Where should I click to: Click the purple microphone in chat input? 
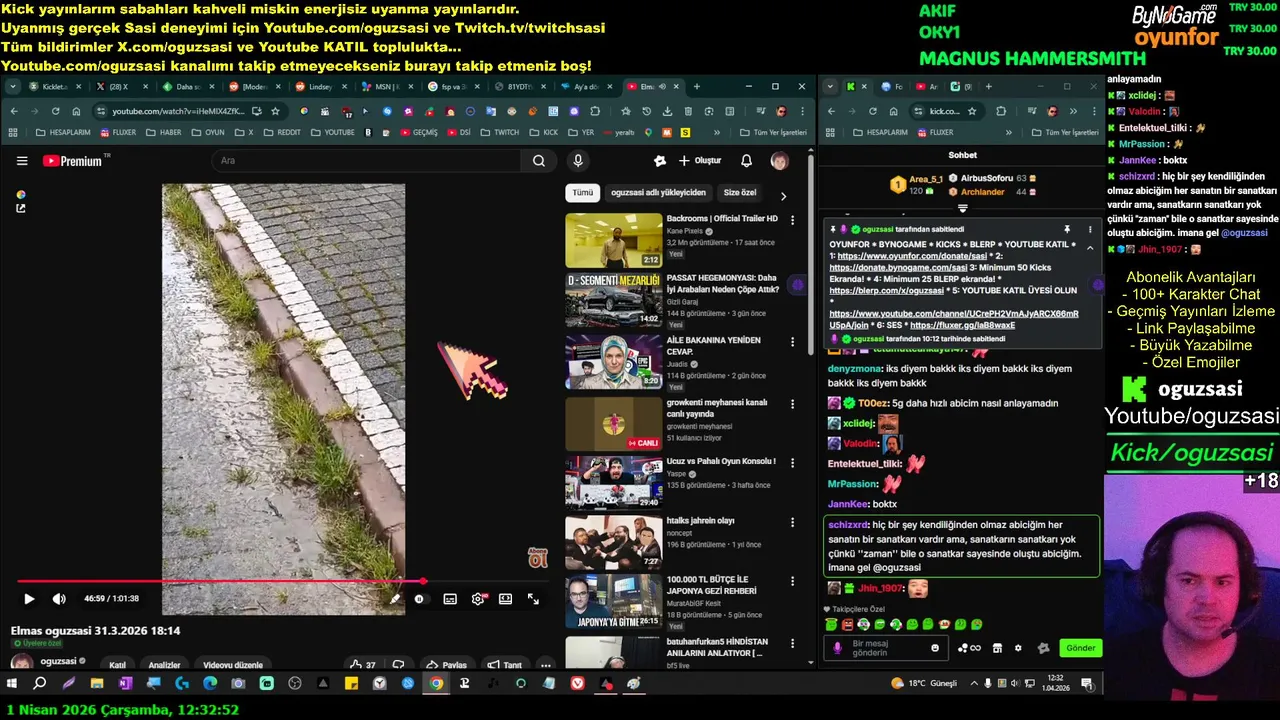click(x=838, y=648)
